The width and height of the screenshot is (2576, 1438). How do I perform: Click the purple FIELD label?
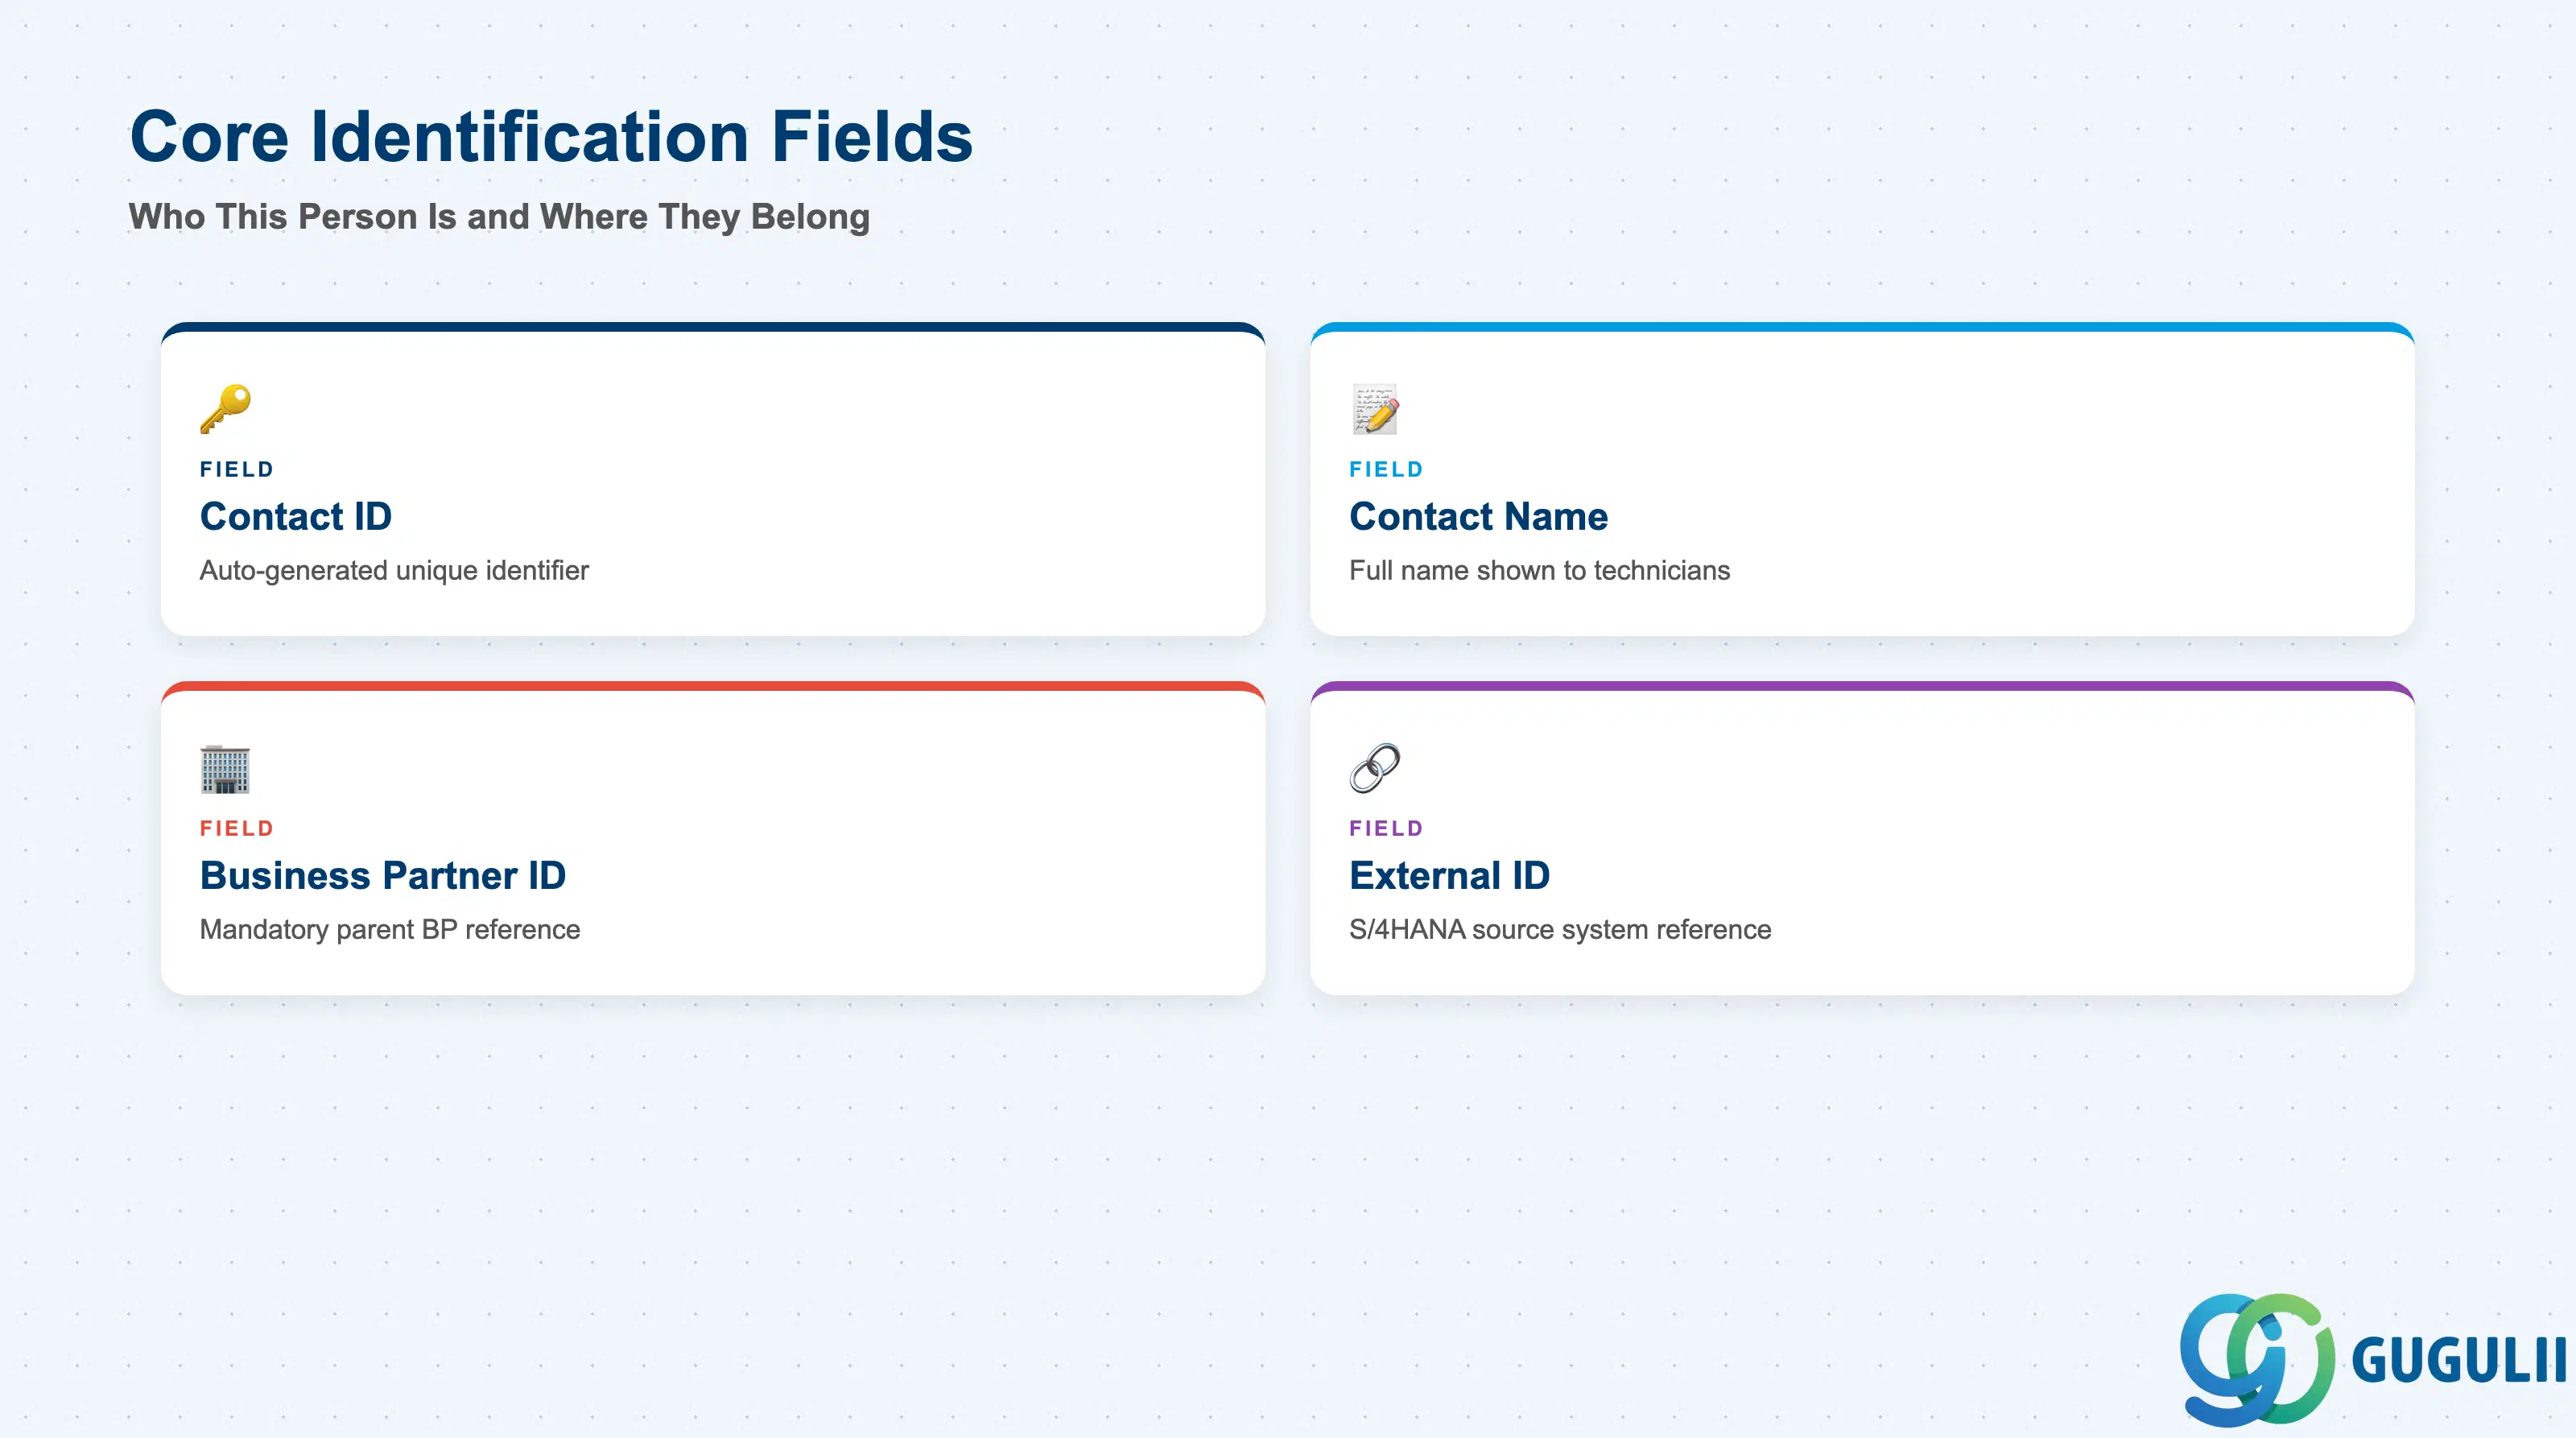tap(1386, 829)
